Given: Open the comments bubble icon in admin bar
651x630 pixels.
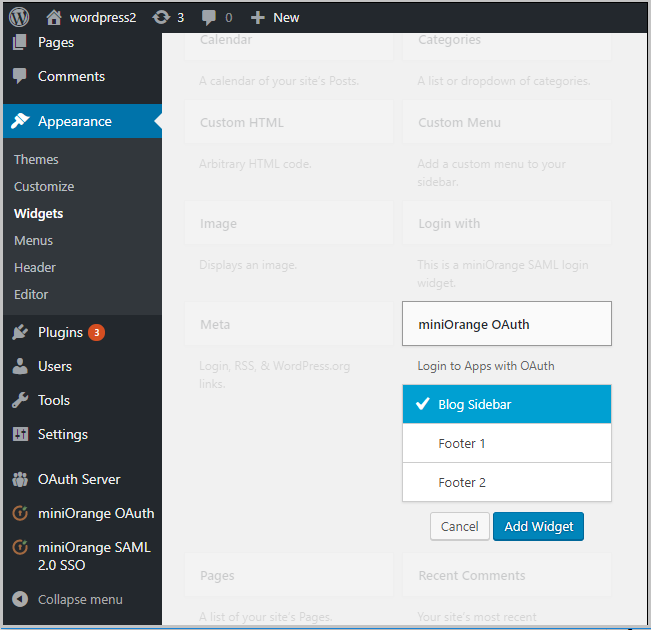Looking at the screenshot, I should tap(208, 17).
